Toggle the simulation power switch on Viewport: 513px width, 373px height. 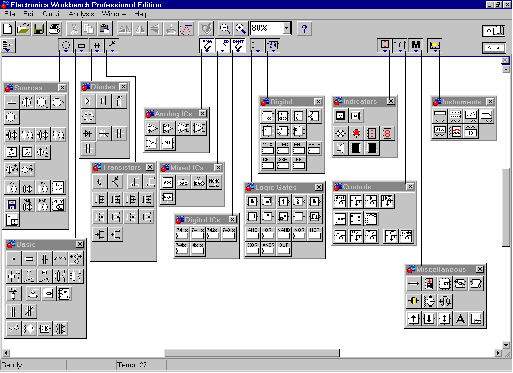point(494,31)
